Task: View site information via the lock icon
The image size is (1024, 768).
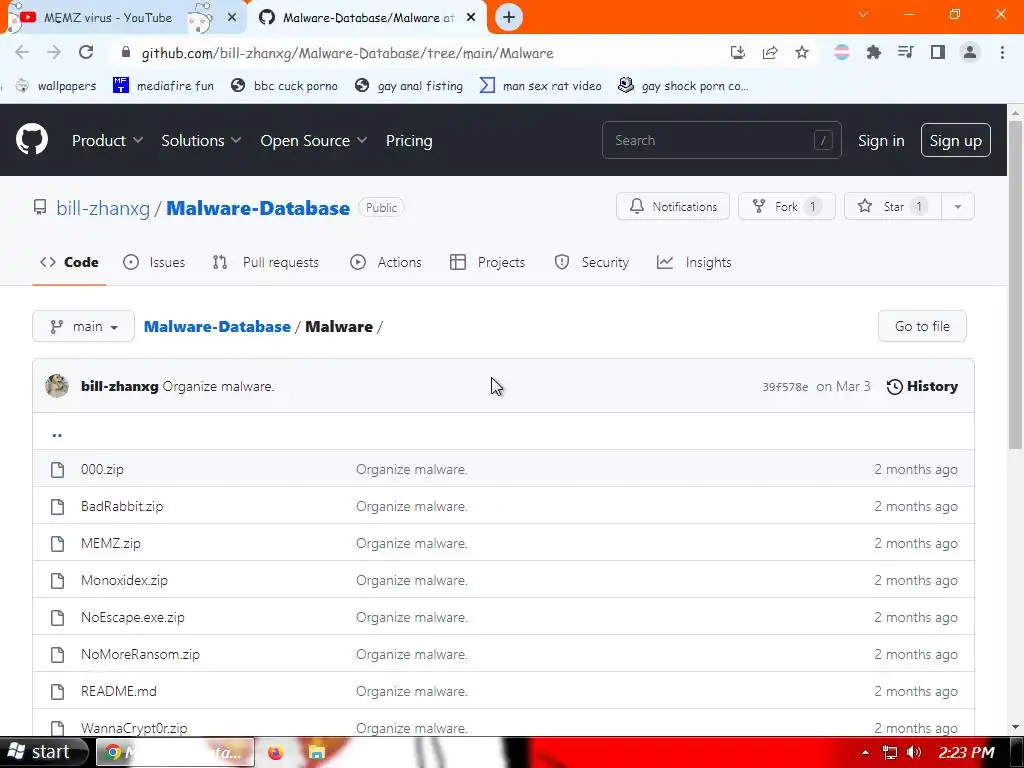Action: [x=126, y=53]
